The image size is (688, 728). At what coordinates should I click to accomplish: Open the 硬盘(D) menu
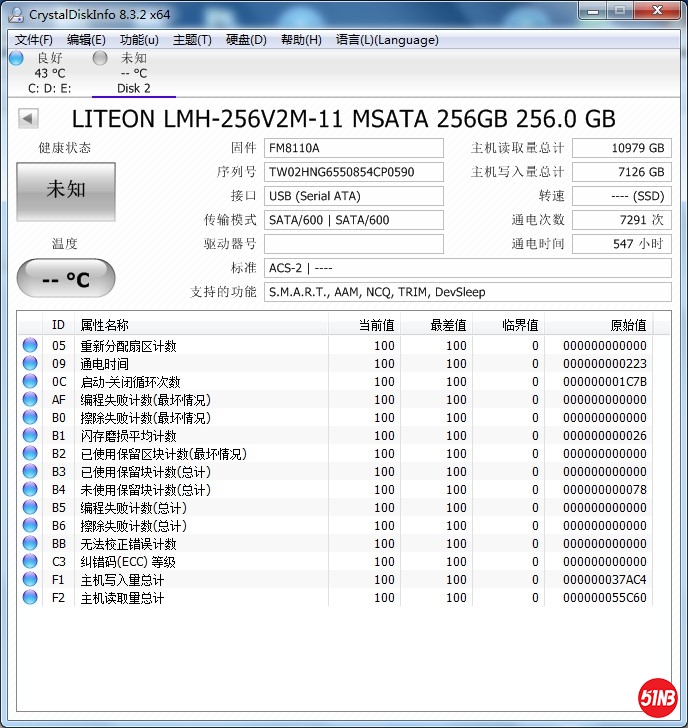click(x=246, y=40)
